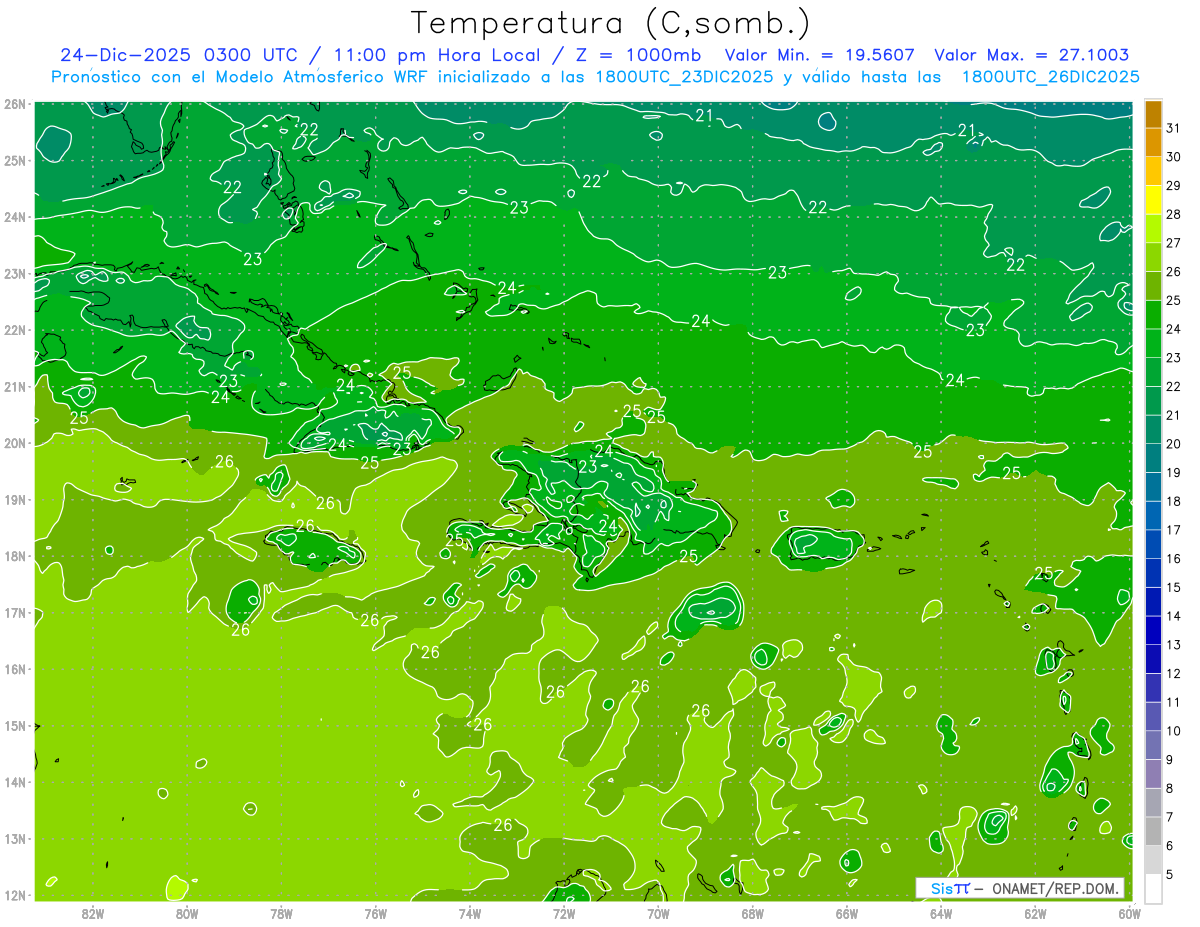Viewport: 1200px width, 927px height.
Task: Select the blue swatch between 13 and 14
Action: pos(1153,630)
